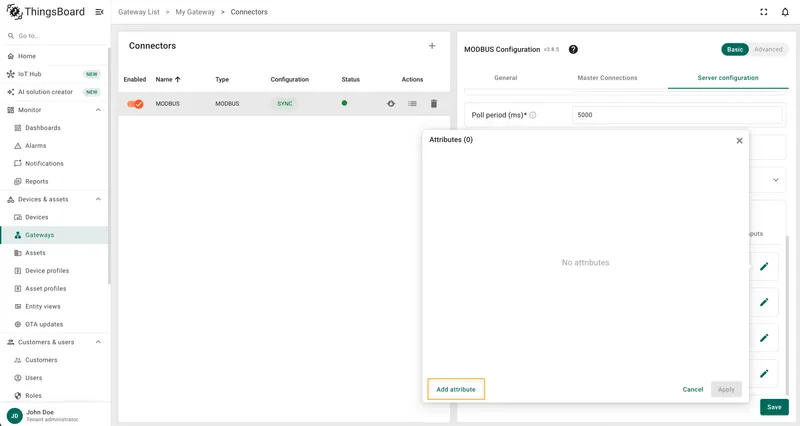This screenshot has height=426, width=800.
Task: Click the ThingsBoard logo
Action: [45, 12]
